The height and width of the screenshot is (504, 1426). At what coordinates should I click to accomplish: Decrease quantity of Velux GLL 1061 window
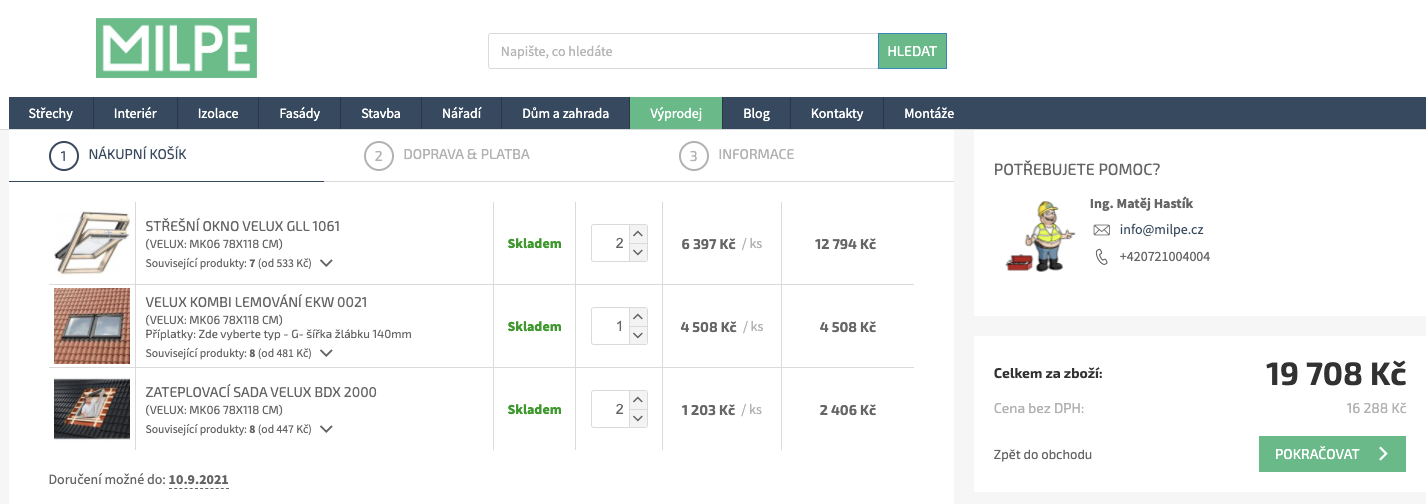click(x=639, y=252)
